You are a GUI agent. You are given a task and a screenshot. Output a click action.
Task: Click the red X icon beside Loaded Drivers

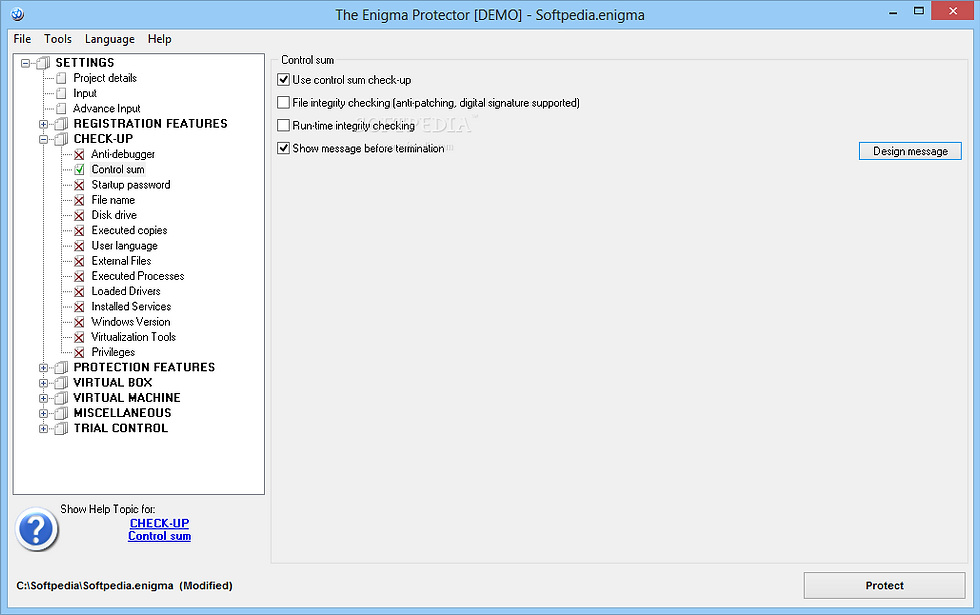coord(79,291)
